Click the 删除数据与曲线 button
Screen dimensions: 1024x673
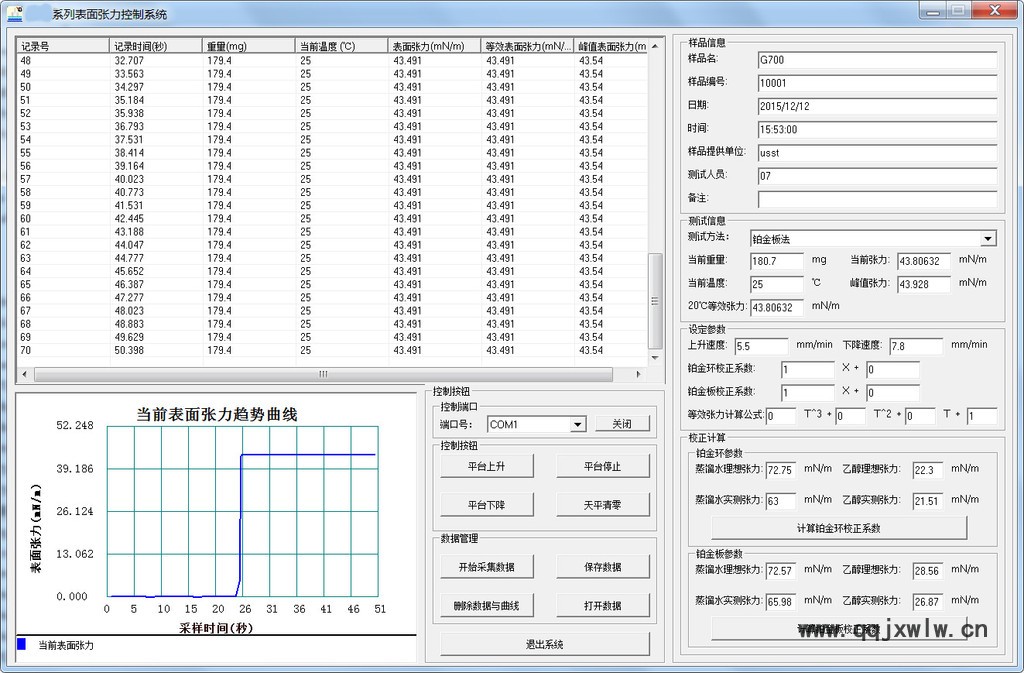[487, 606]
